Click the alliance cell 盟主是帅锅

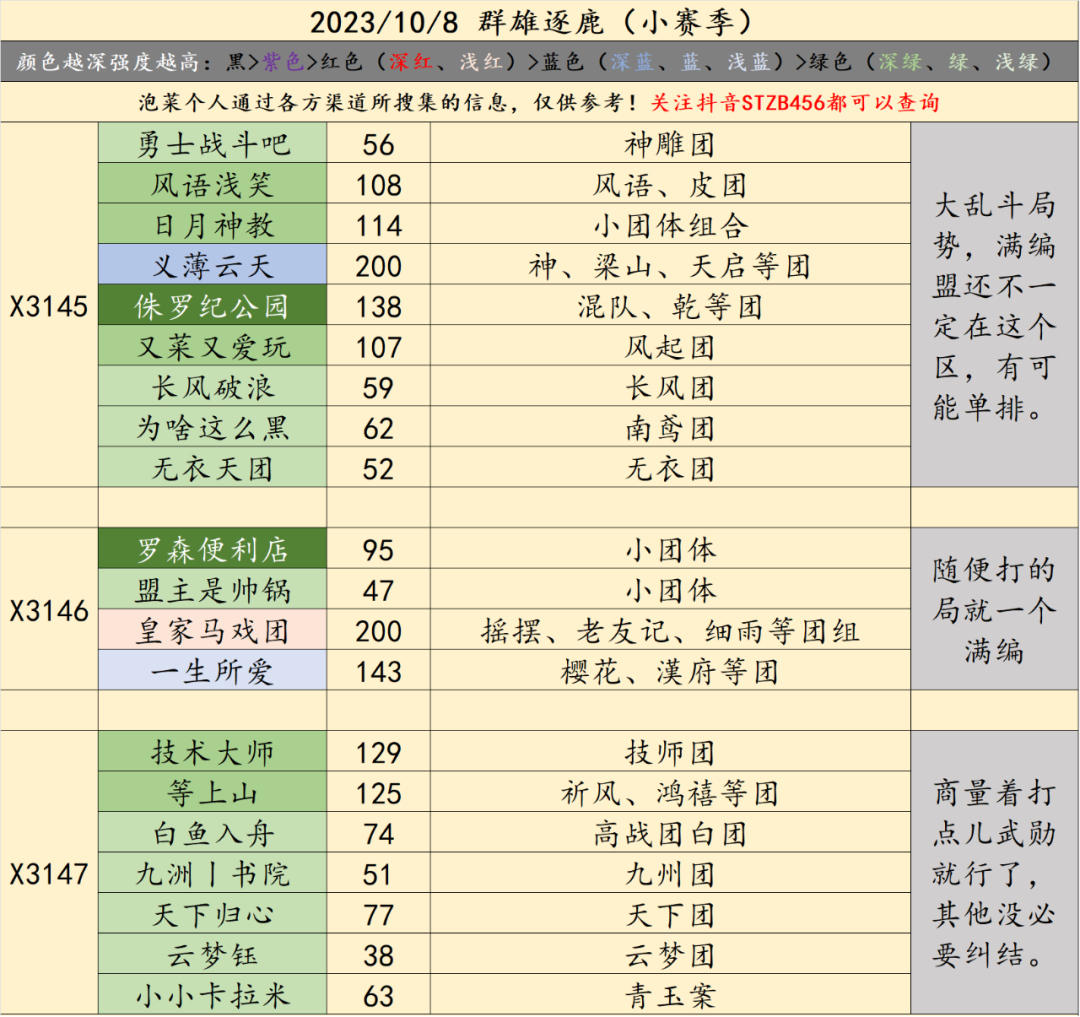coord(212,589)
